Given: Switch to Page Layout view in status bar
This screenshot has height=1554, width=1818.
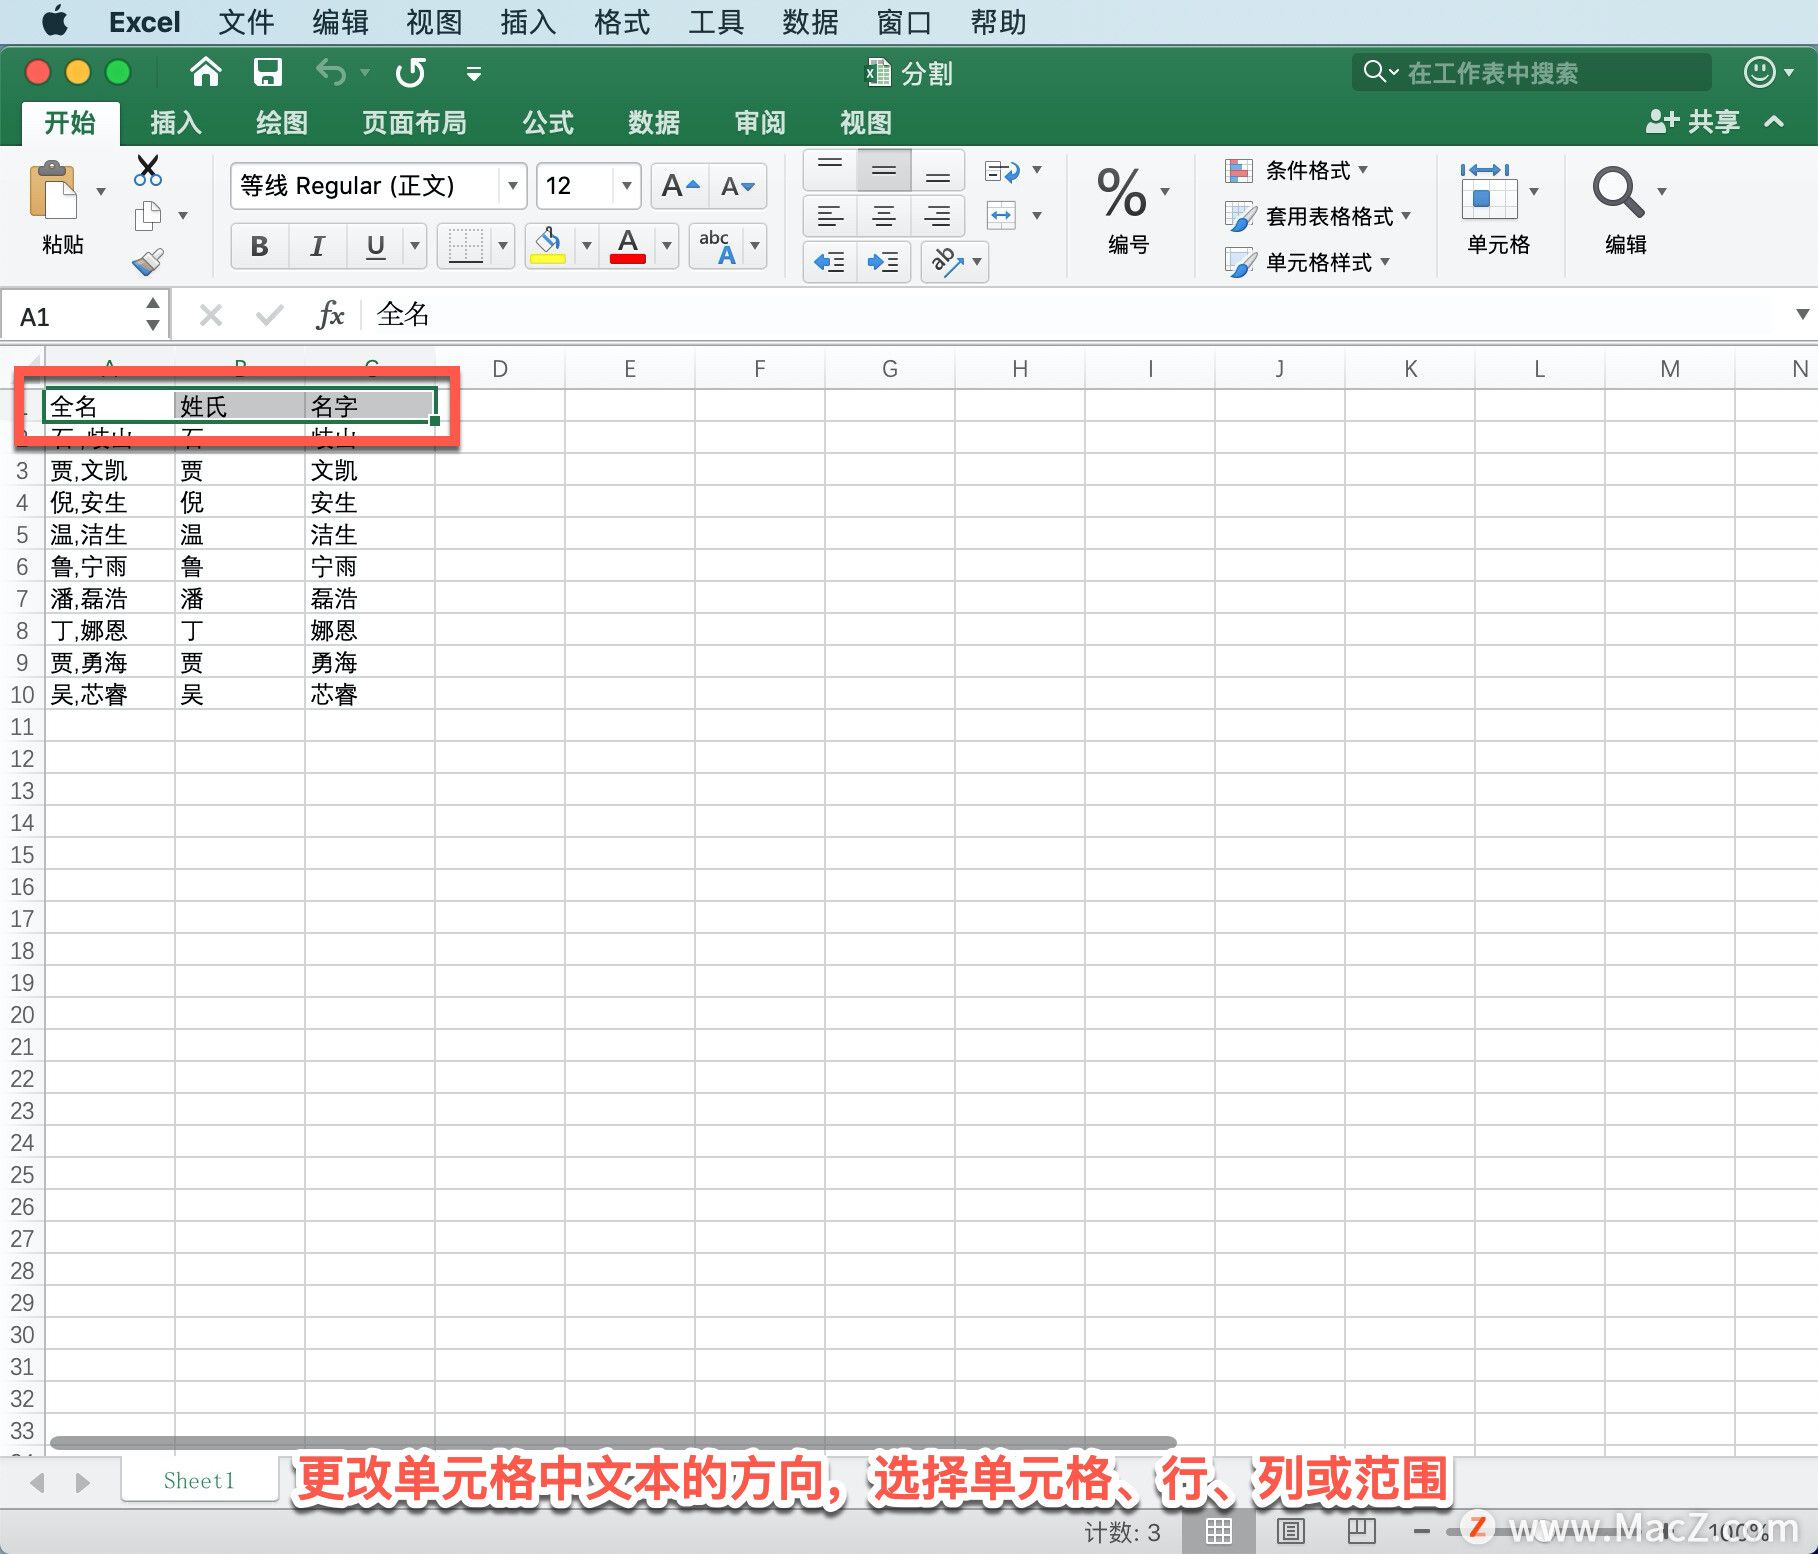Looking at the screenshot, I should click(x=1291, y=1531).
